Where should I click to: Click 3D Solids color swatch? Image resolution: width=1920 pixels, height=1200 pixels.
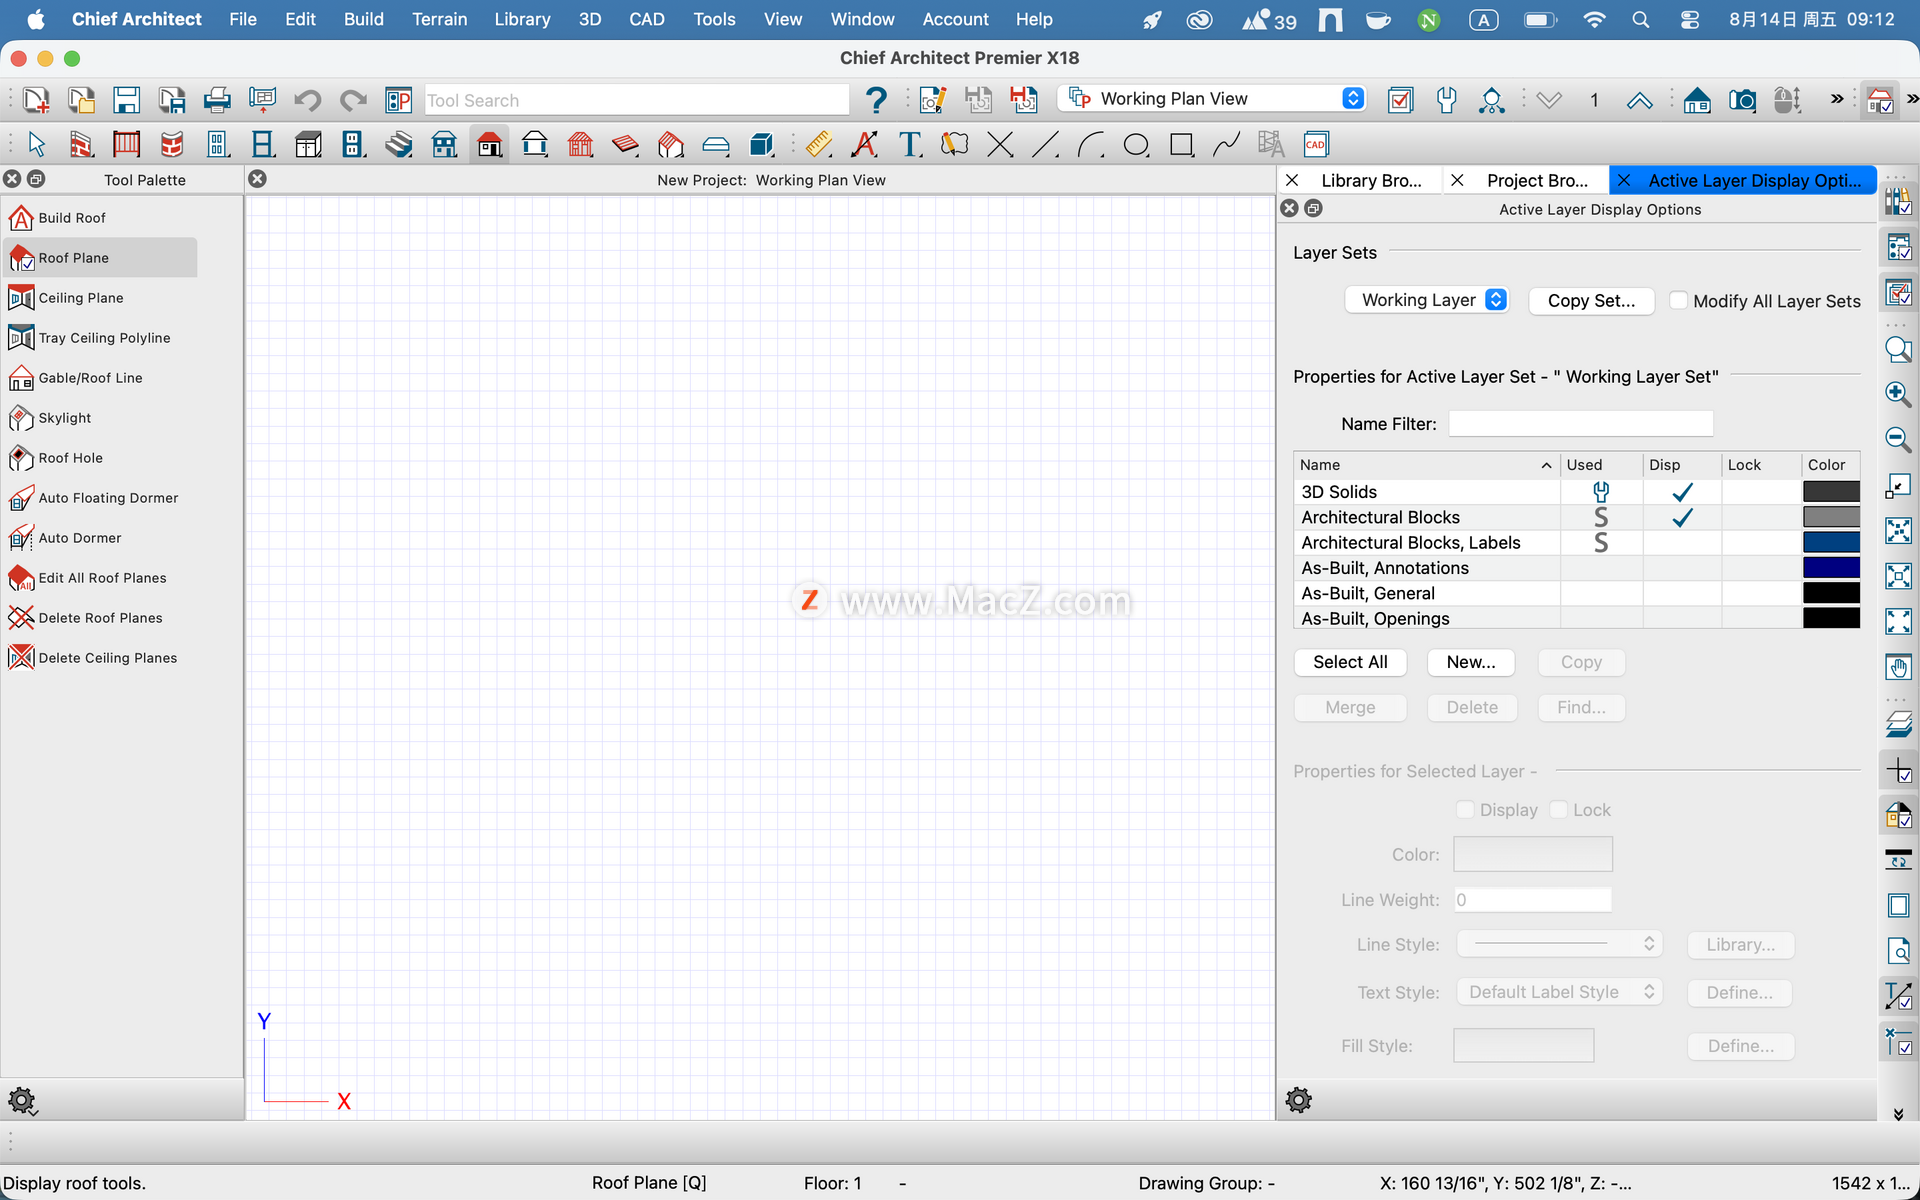point(1831,492)
